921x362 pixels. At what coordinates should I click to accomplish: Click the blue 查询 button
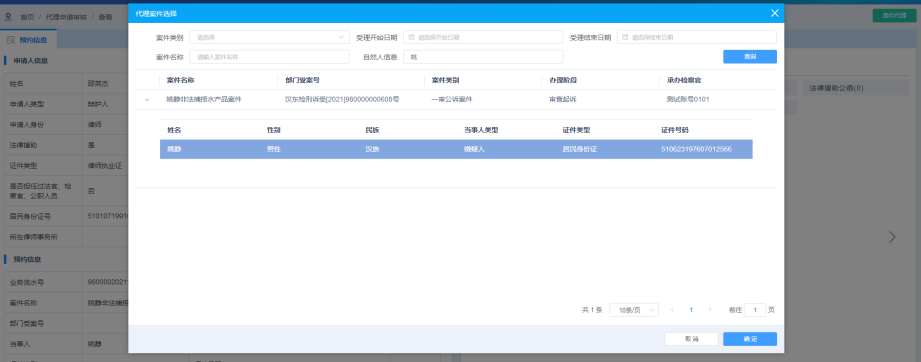pos(749,57)
